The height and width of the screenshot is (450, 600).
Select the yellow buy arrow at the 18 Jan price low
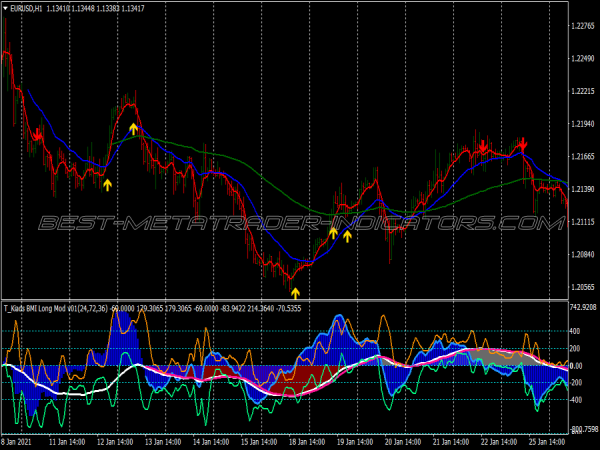point(295,293)
